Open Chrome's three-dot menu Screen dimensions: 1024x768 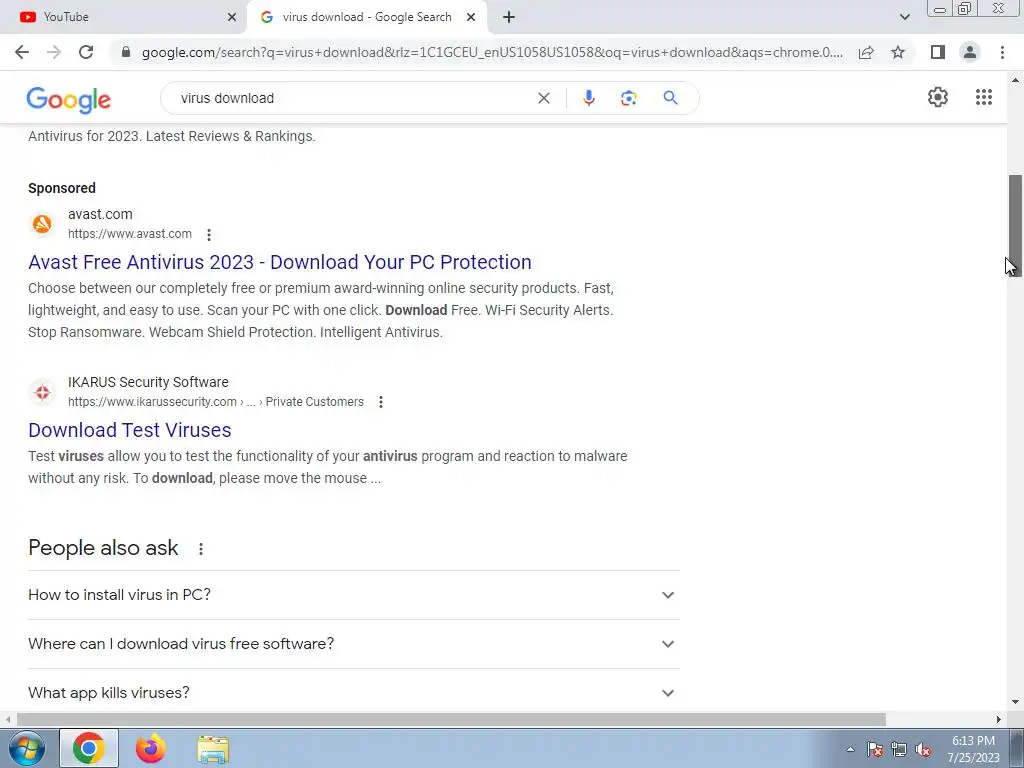tap(1002, 52)
